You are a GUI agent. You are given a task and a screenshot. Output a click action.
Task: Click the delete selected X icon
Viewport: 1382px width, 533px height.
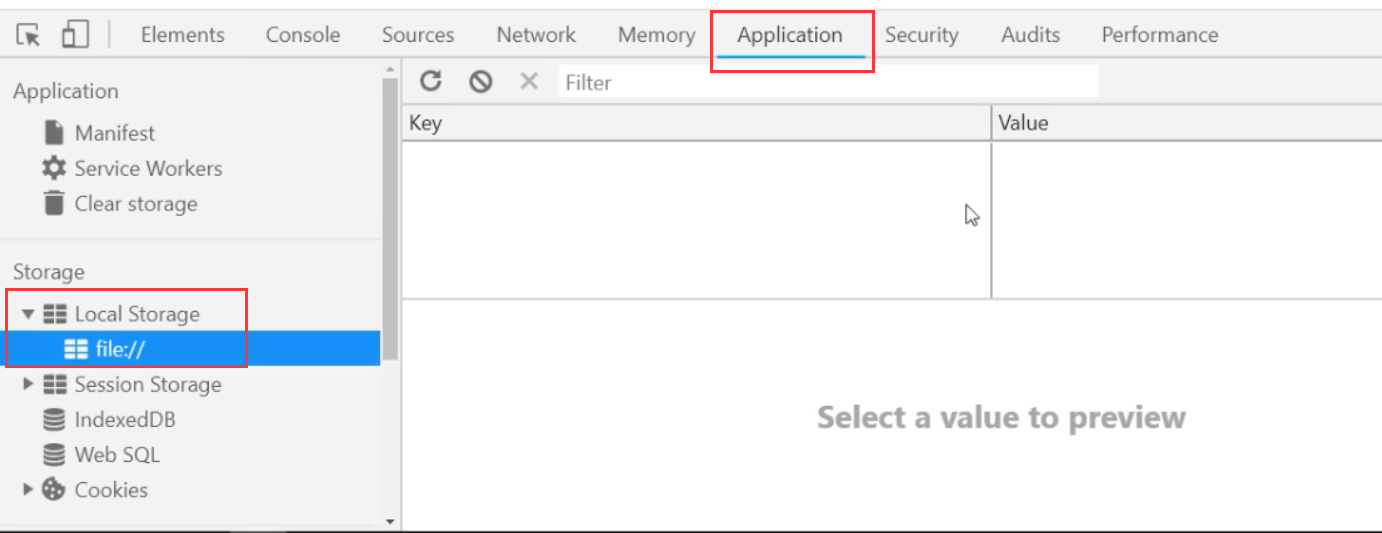click(x=529, y=82)
